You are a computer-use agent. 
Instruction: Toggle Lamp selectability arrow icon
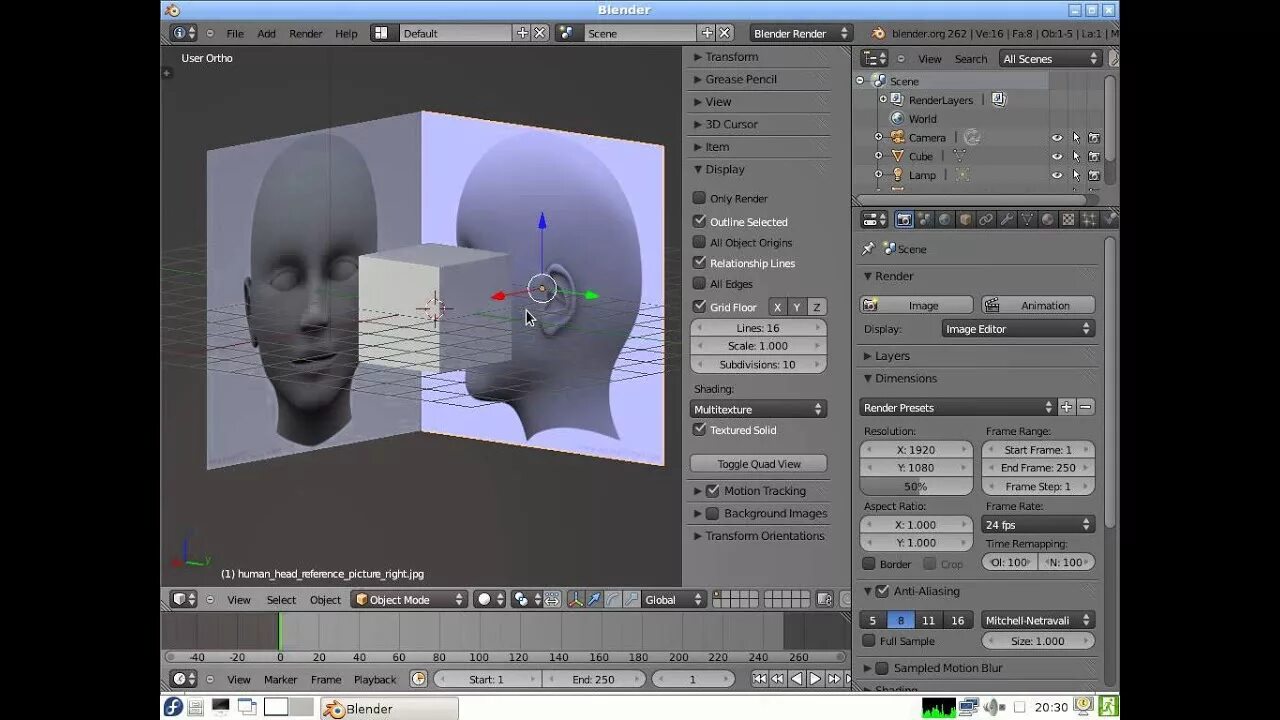1076,175
